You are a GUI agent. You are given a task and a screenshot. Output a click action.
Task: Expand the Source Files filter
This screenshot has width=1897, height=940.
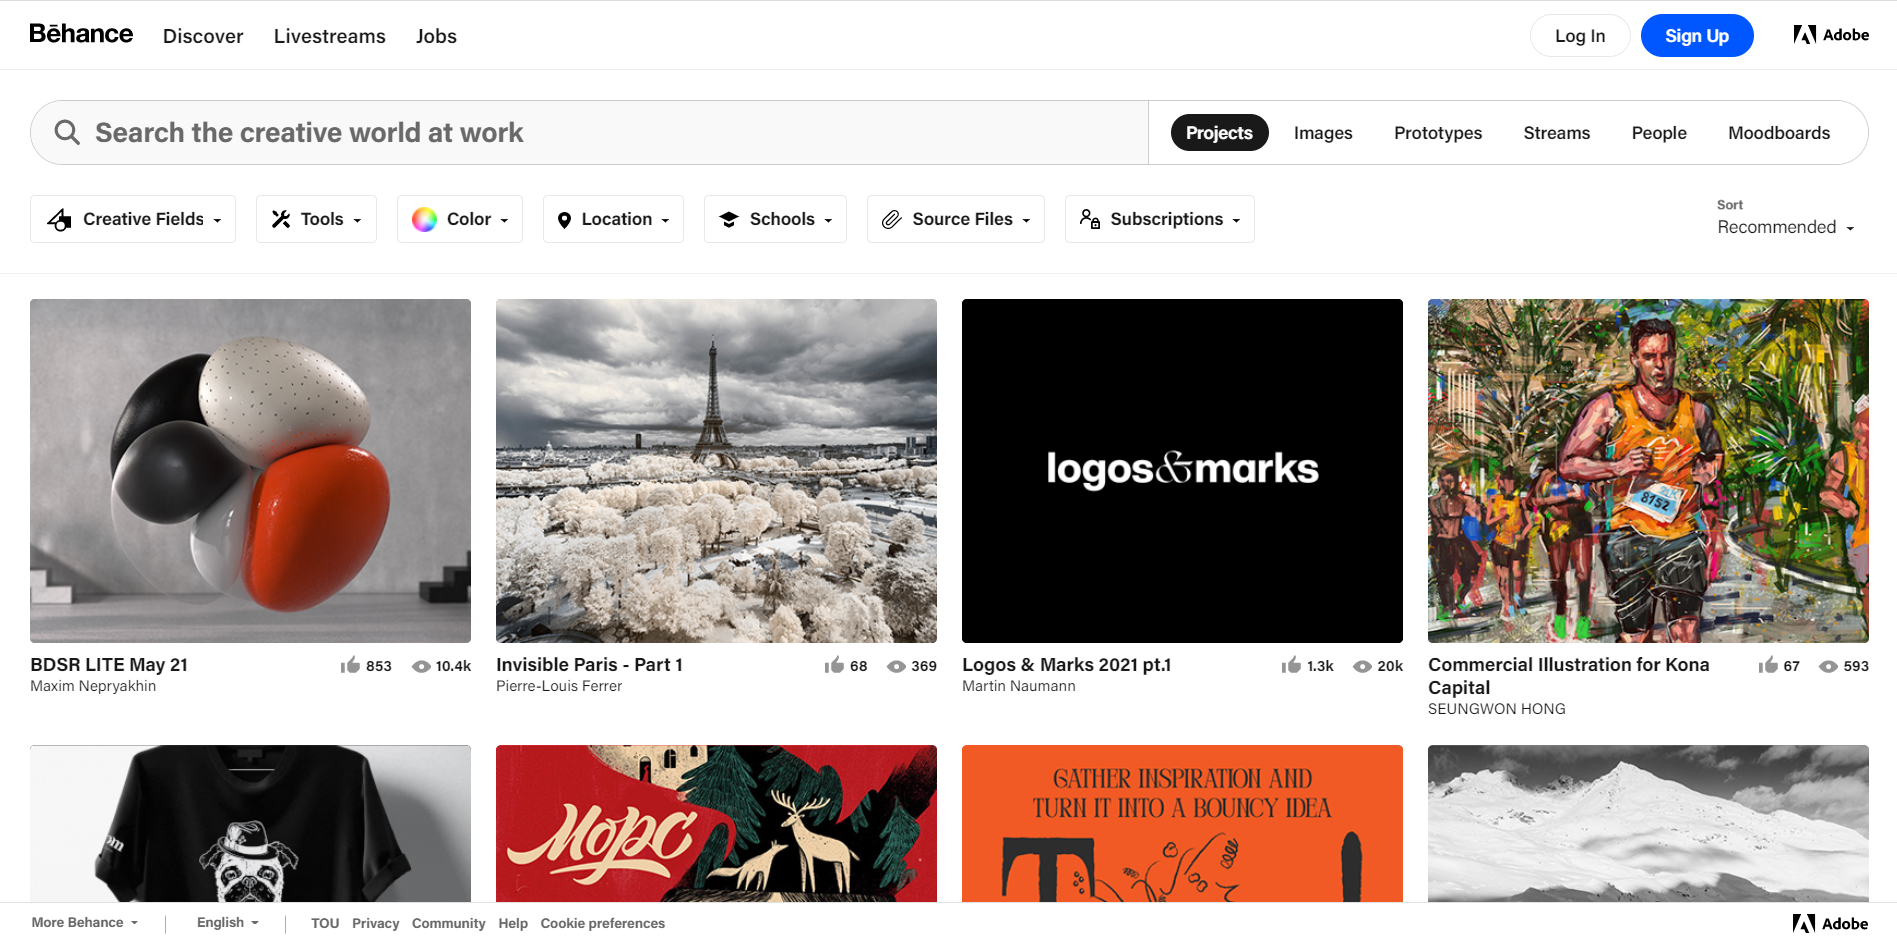click(x=956, y=219)
